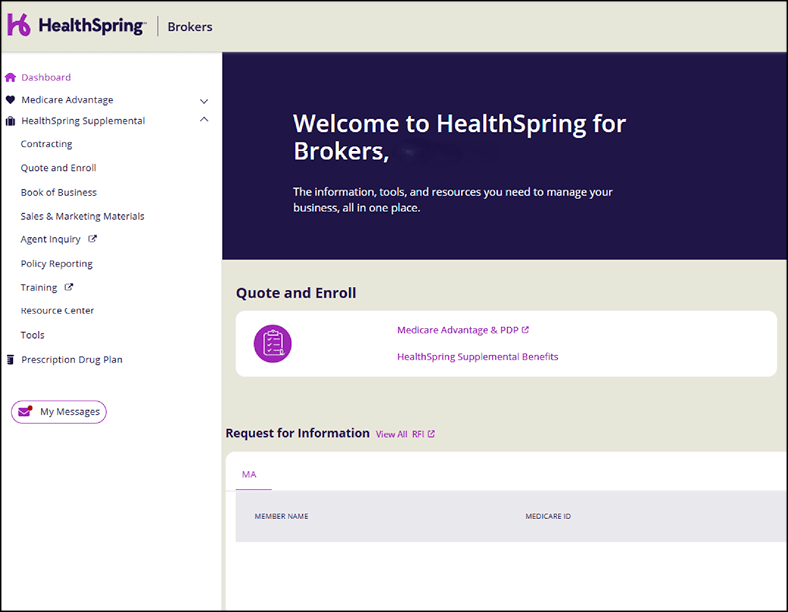Click the HealthSpring wordmark in header
The height and width of the screenshot is (612, 788).
point(92,26)
